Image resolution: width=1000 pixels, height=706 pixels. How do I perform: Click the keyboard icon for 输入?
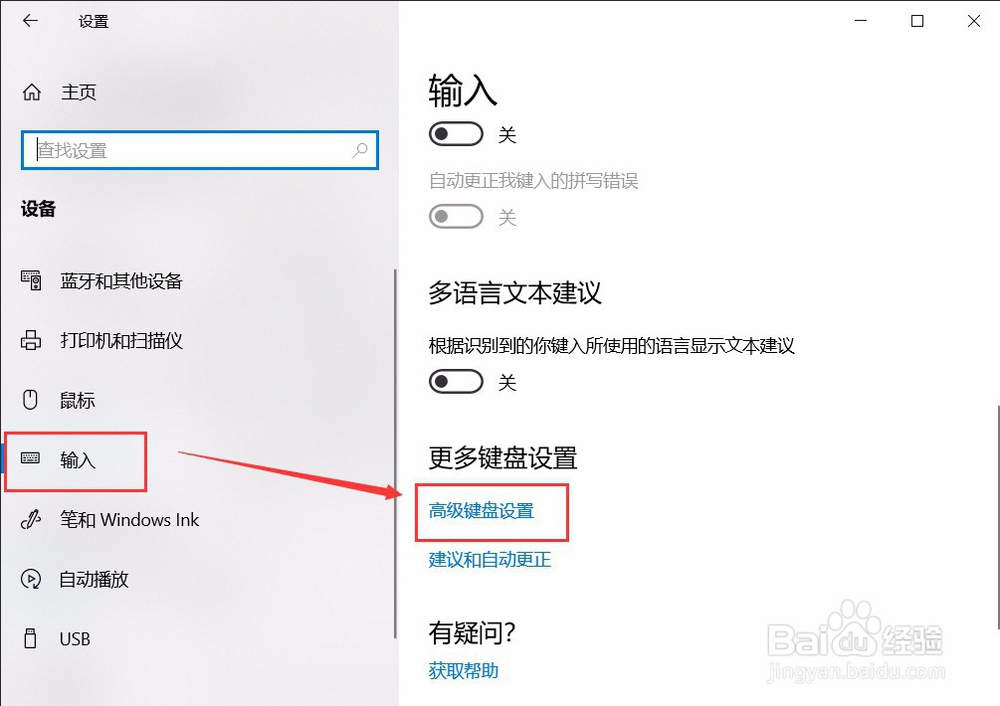point(30,458)
